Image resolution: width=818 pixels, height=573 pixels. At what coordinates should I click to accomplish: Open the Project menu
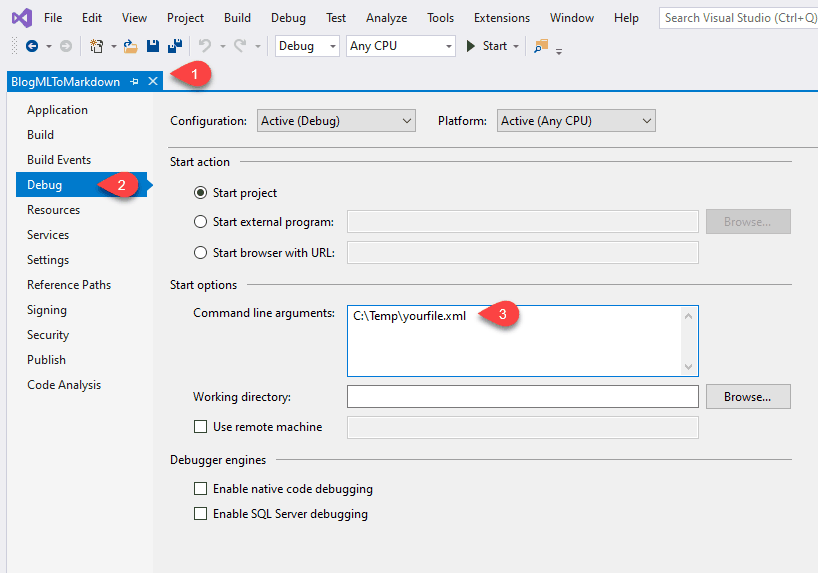185,18
